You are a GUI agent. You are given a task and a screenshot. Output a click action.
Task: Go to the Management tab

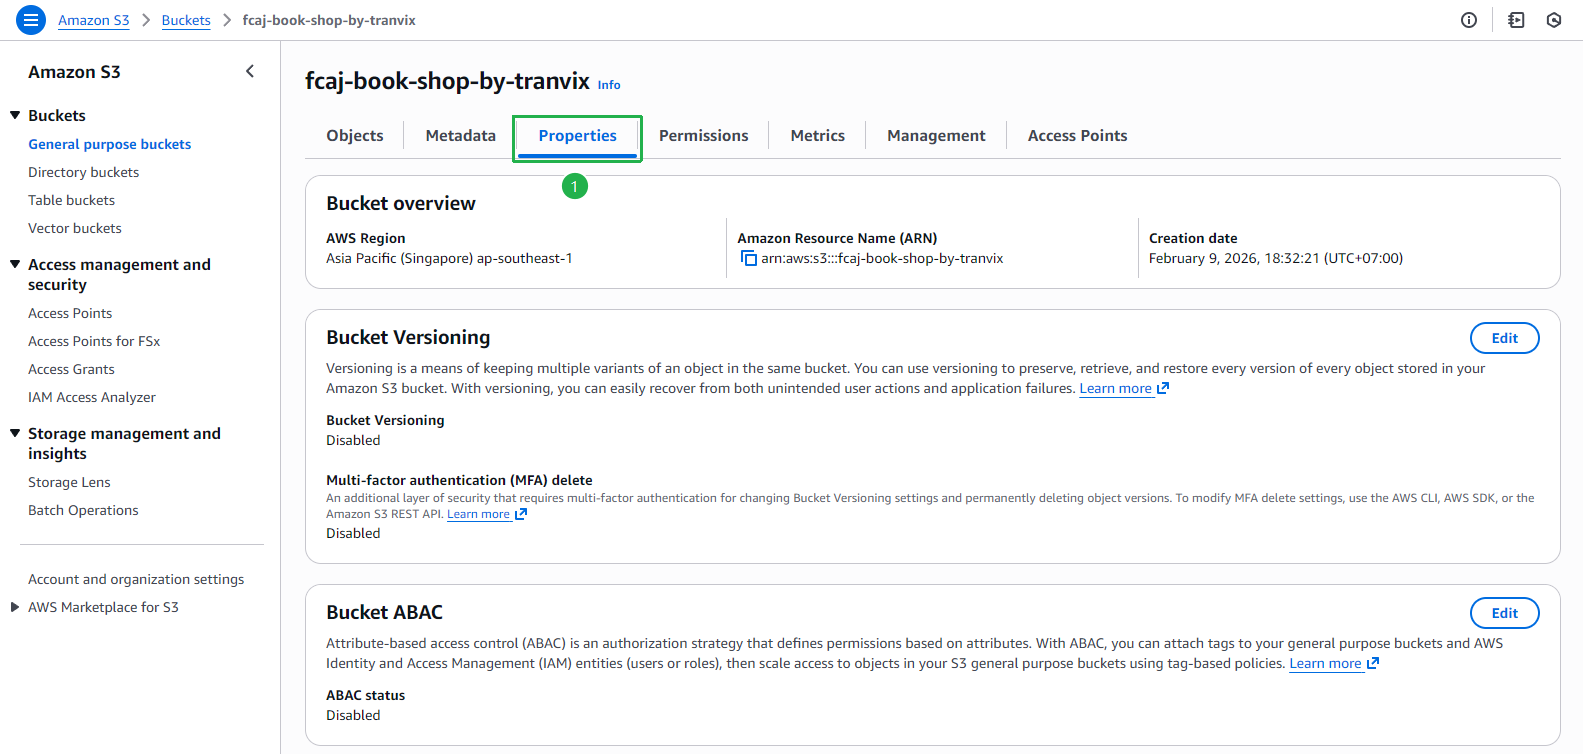[936, 135]
